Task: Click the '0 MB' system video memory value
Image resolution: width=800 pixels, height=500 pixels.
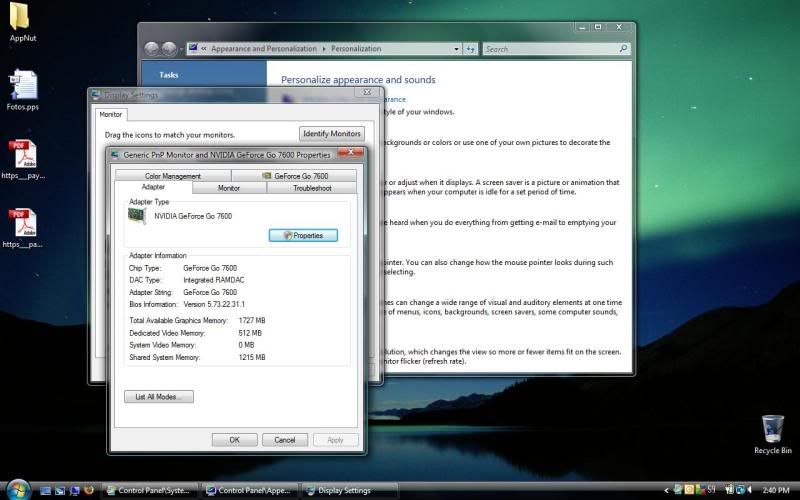Action: (246, 345)
